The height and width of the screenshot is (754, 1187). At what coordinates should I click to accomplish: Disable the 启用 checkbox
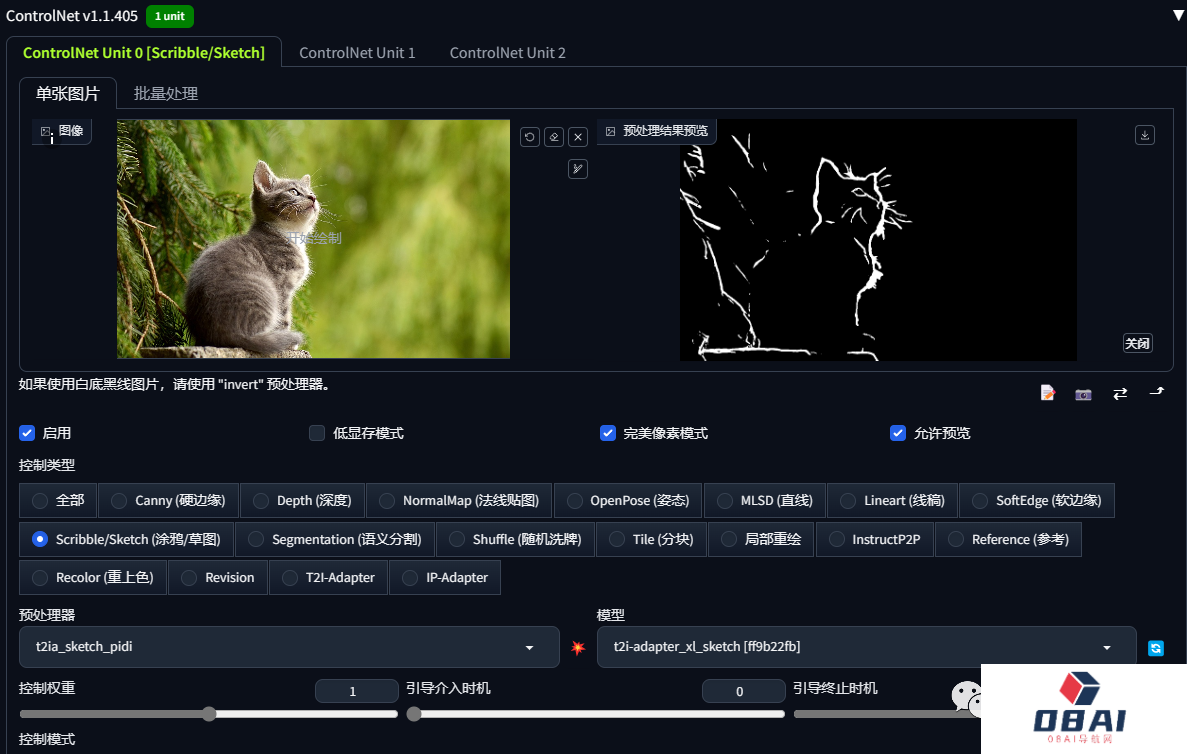click(x=27, y=433)
